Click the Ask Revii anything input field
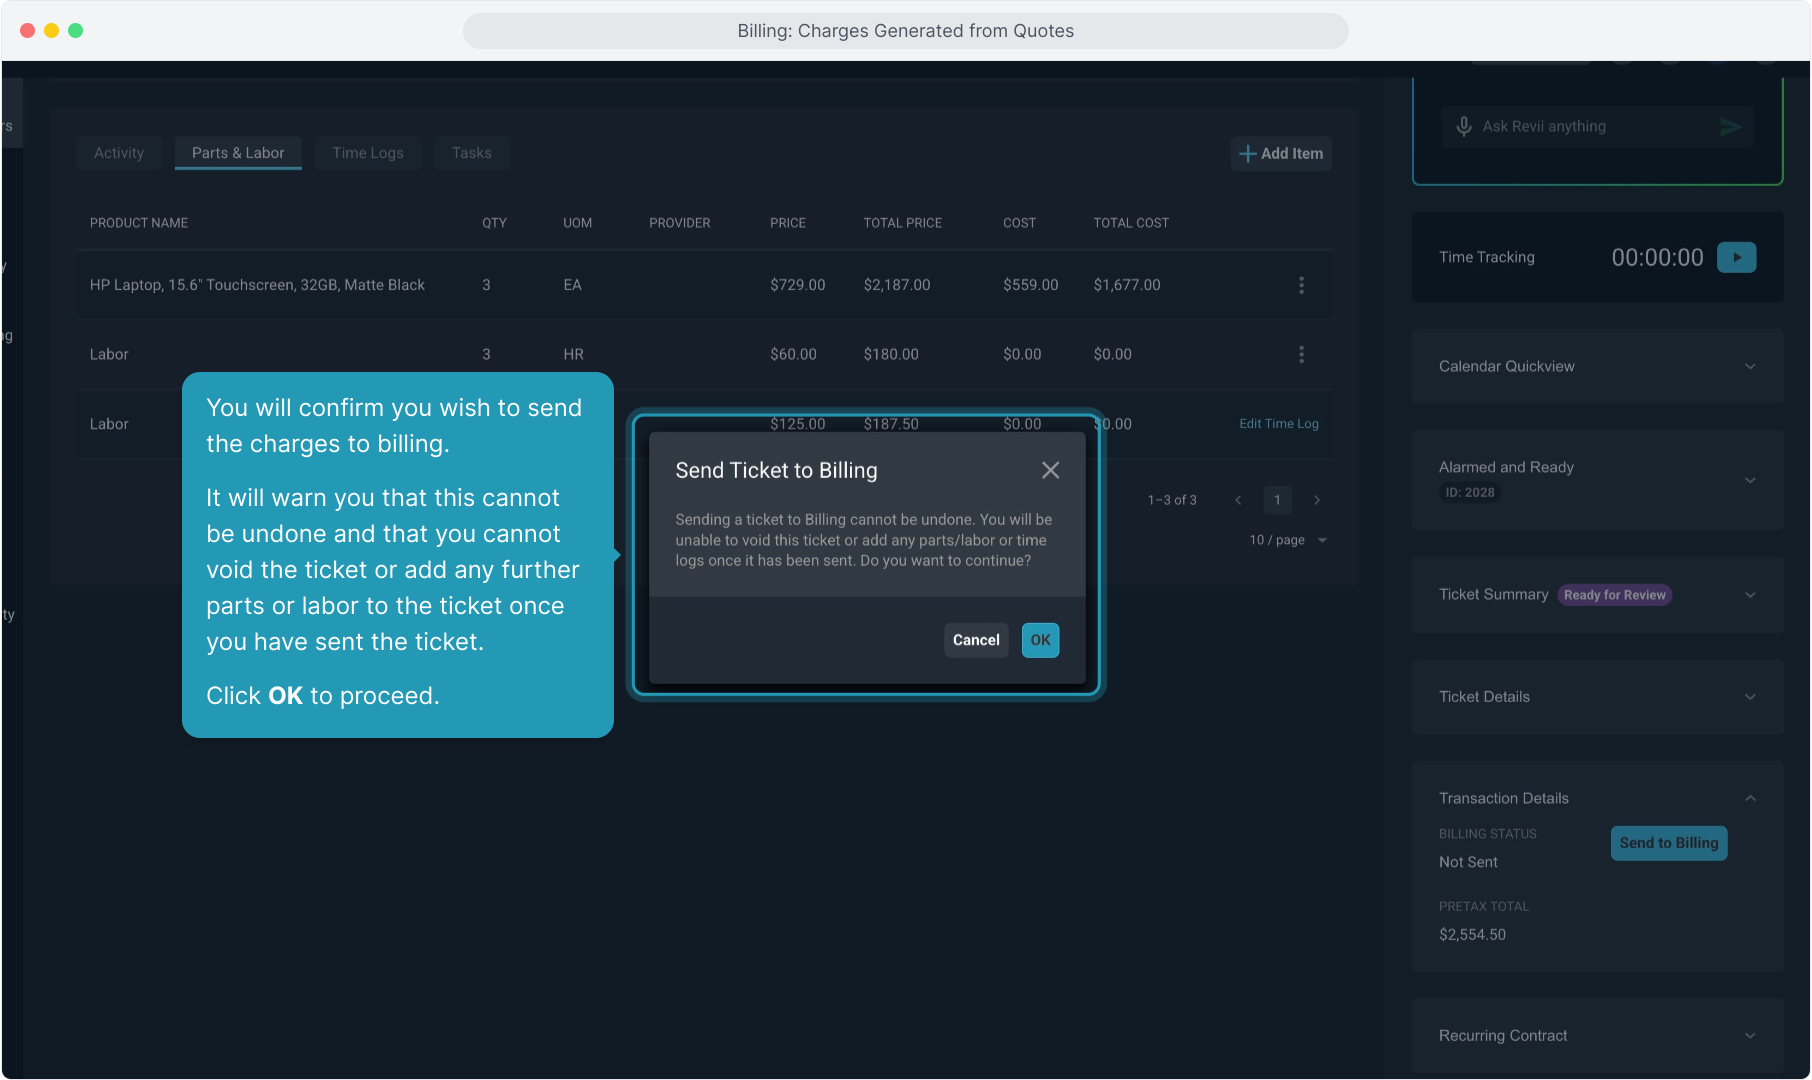 pyautogui.click(x=1590, y=127)
